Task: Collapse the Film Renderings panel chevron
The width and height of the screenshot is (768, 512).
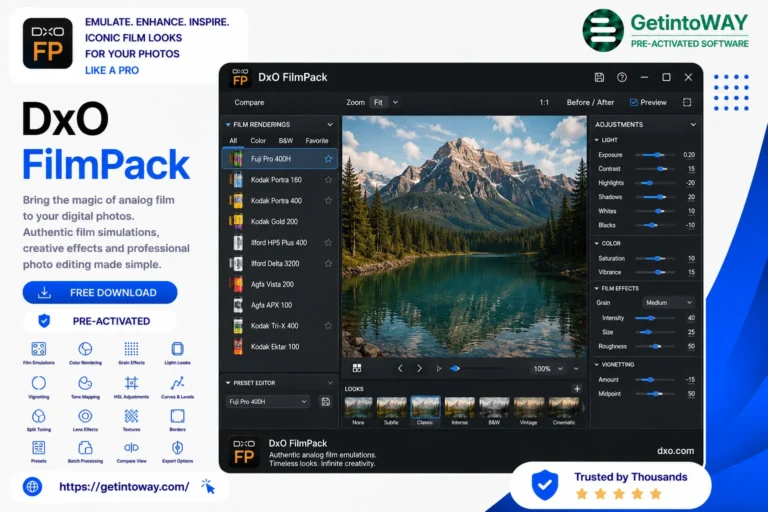Action: 330,124
